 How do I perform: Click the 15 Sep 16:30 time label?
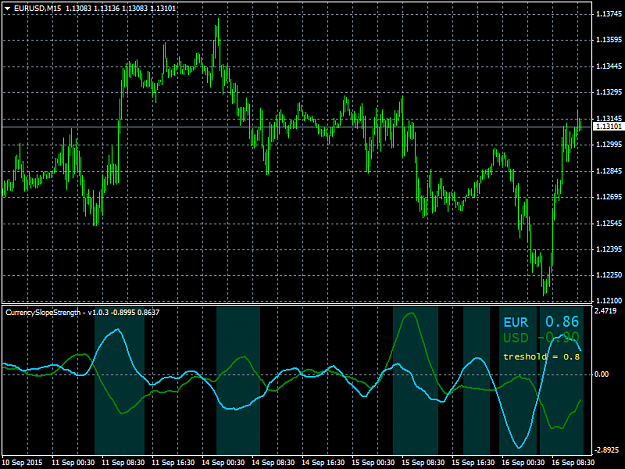(473, 463)
